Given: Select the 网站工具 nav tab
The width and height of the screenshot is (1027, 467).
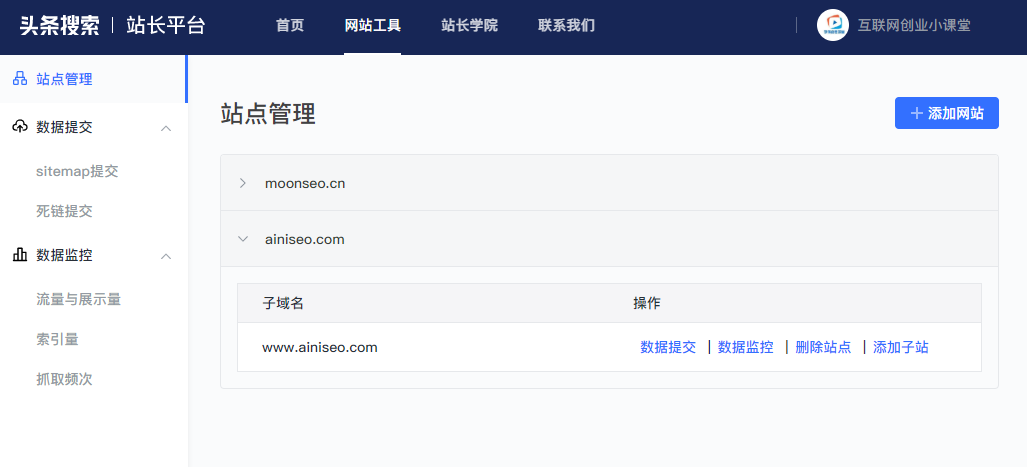Looking at the screenshot, I should pyautogui.click(x=373, y=26).
